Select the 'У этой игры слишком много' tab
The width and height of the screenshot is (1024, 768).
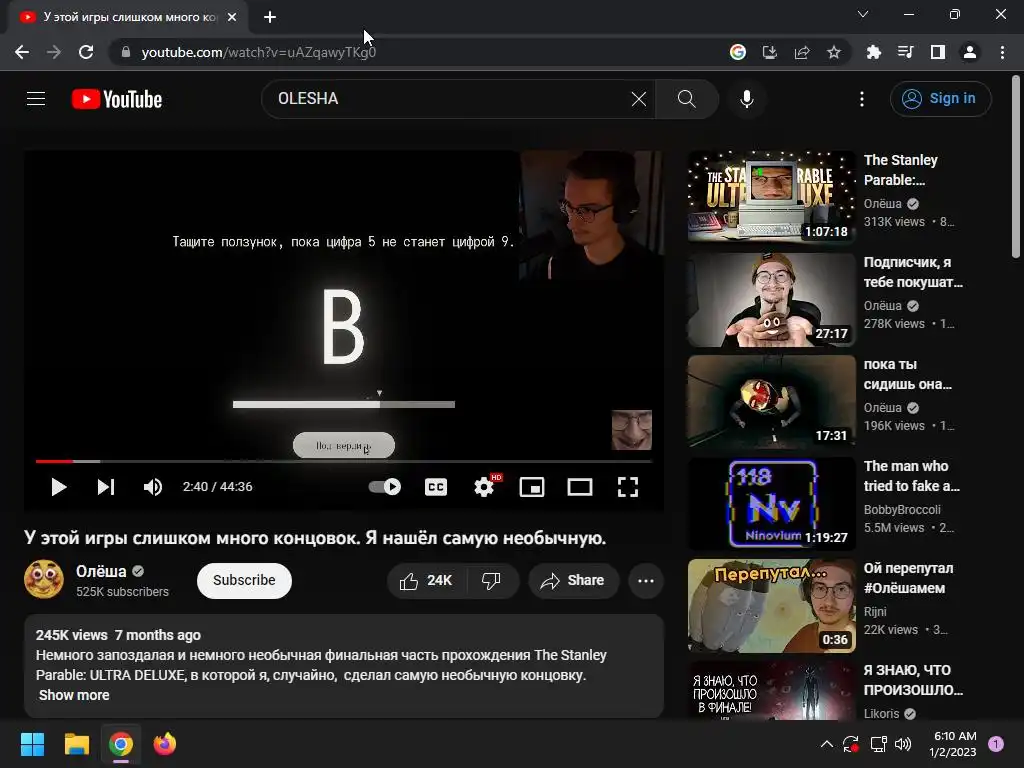point(130,17)
